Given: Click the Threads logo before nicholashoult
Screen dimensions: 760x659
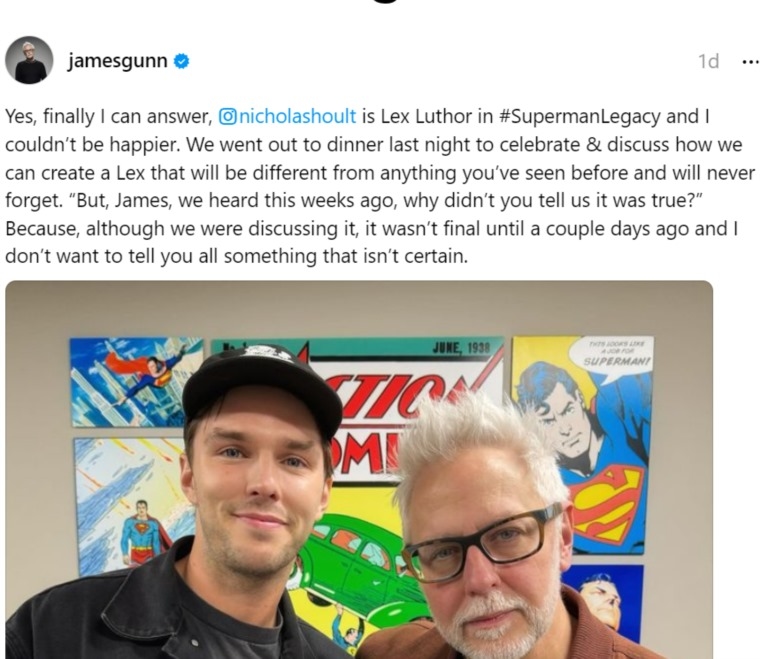Looking at the screenshot, I should [x=227, y=117].
